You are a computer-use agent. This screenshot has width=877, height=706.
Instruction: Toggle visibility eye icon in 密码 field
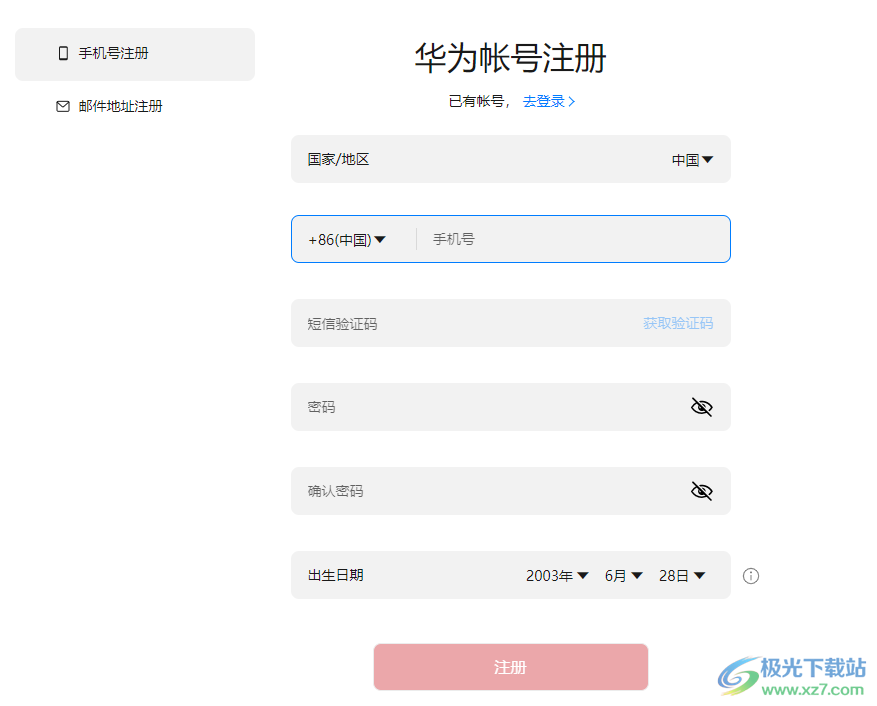pyautogui.click(x=701, y=407)
